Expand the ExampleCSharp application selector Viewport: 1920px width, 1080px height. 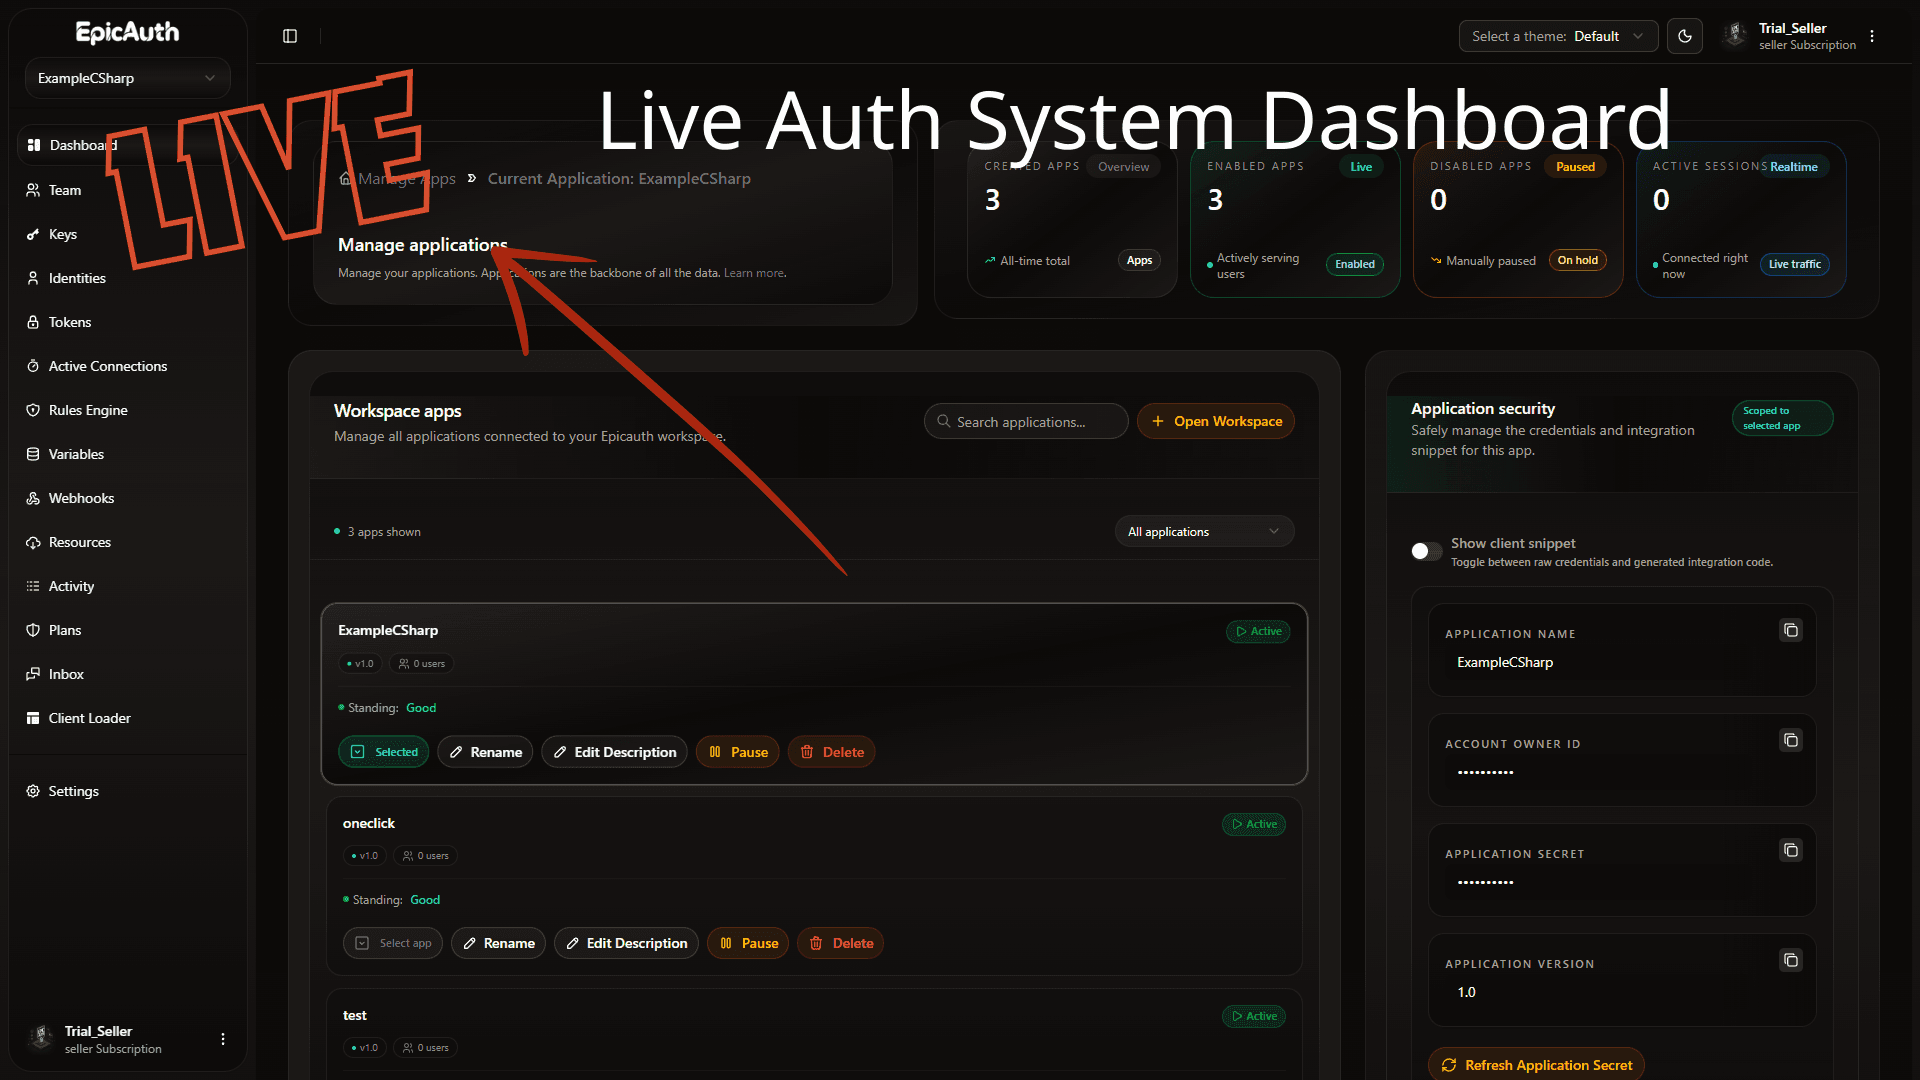click(127, 78)
